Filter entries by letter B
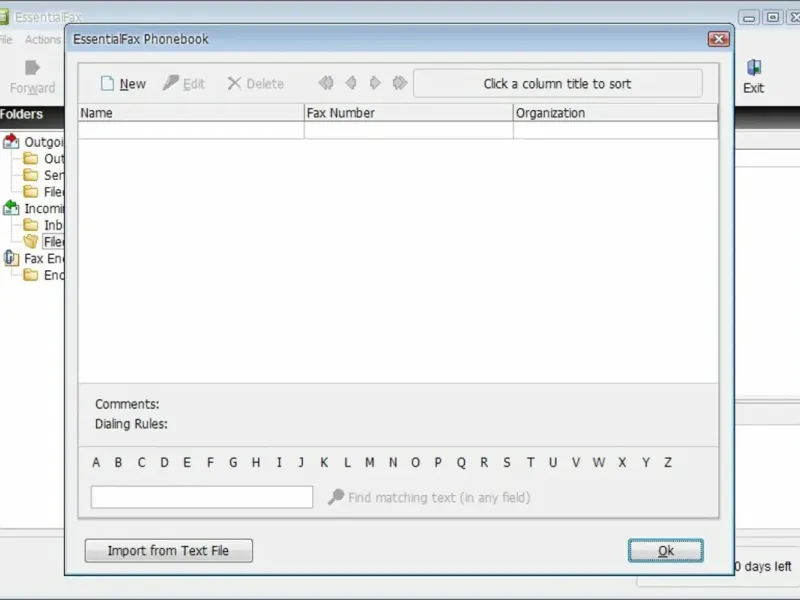 118,462
